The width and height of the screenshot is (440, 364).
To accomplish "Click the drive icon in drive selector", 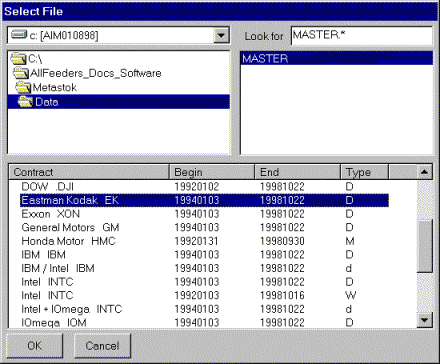I will click(19, 35).
